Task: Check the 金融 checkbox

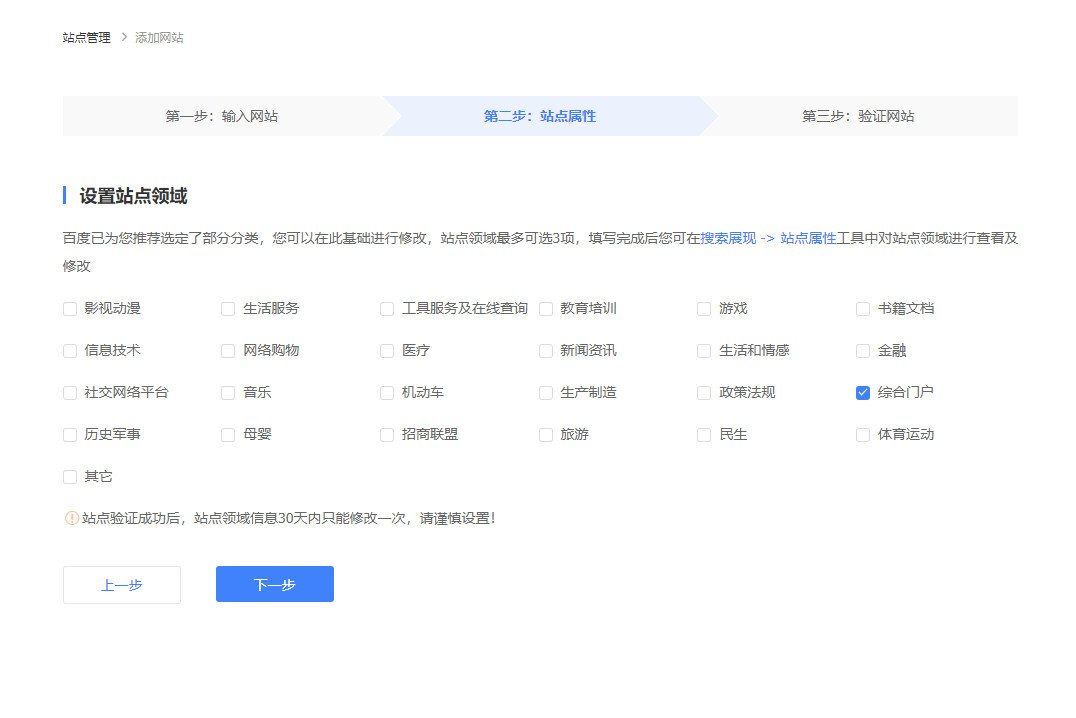Action: pyautogui.click(x=863, y=351)
